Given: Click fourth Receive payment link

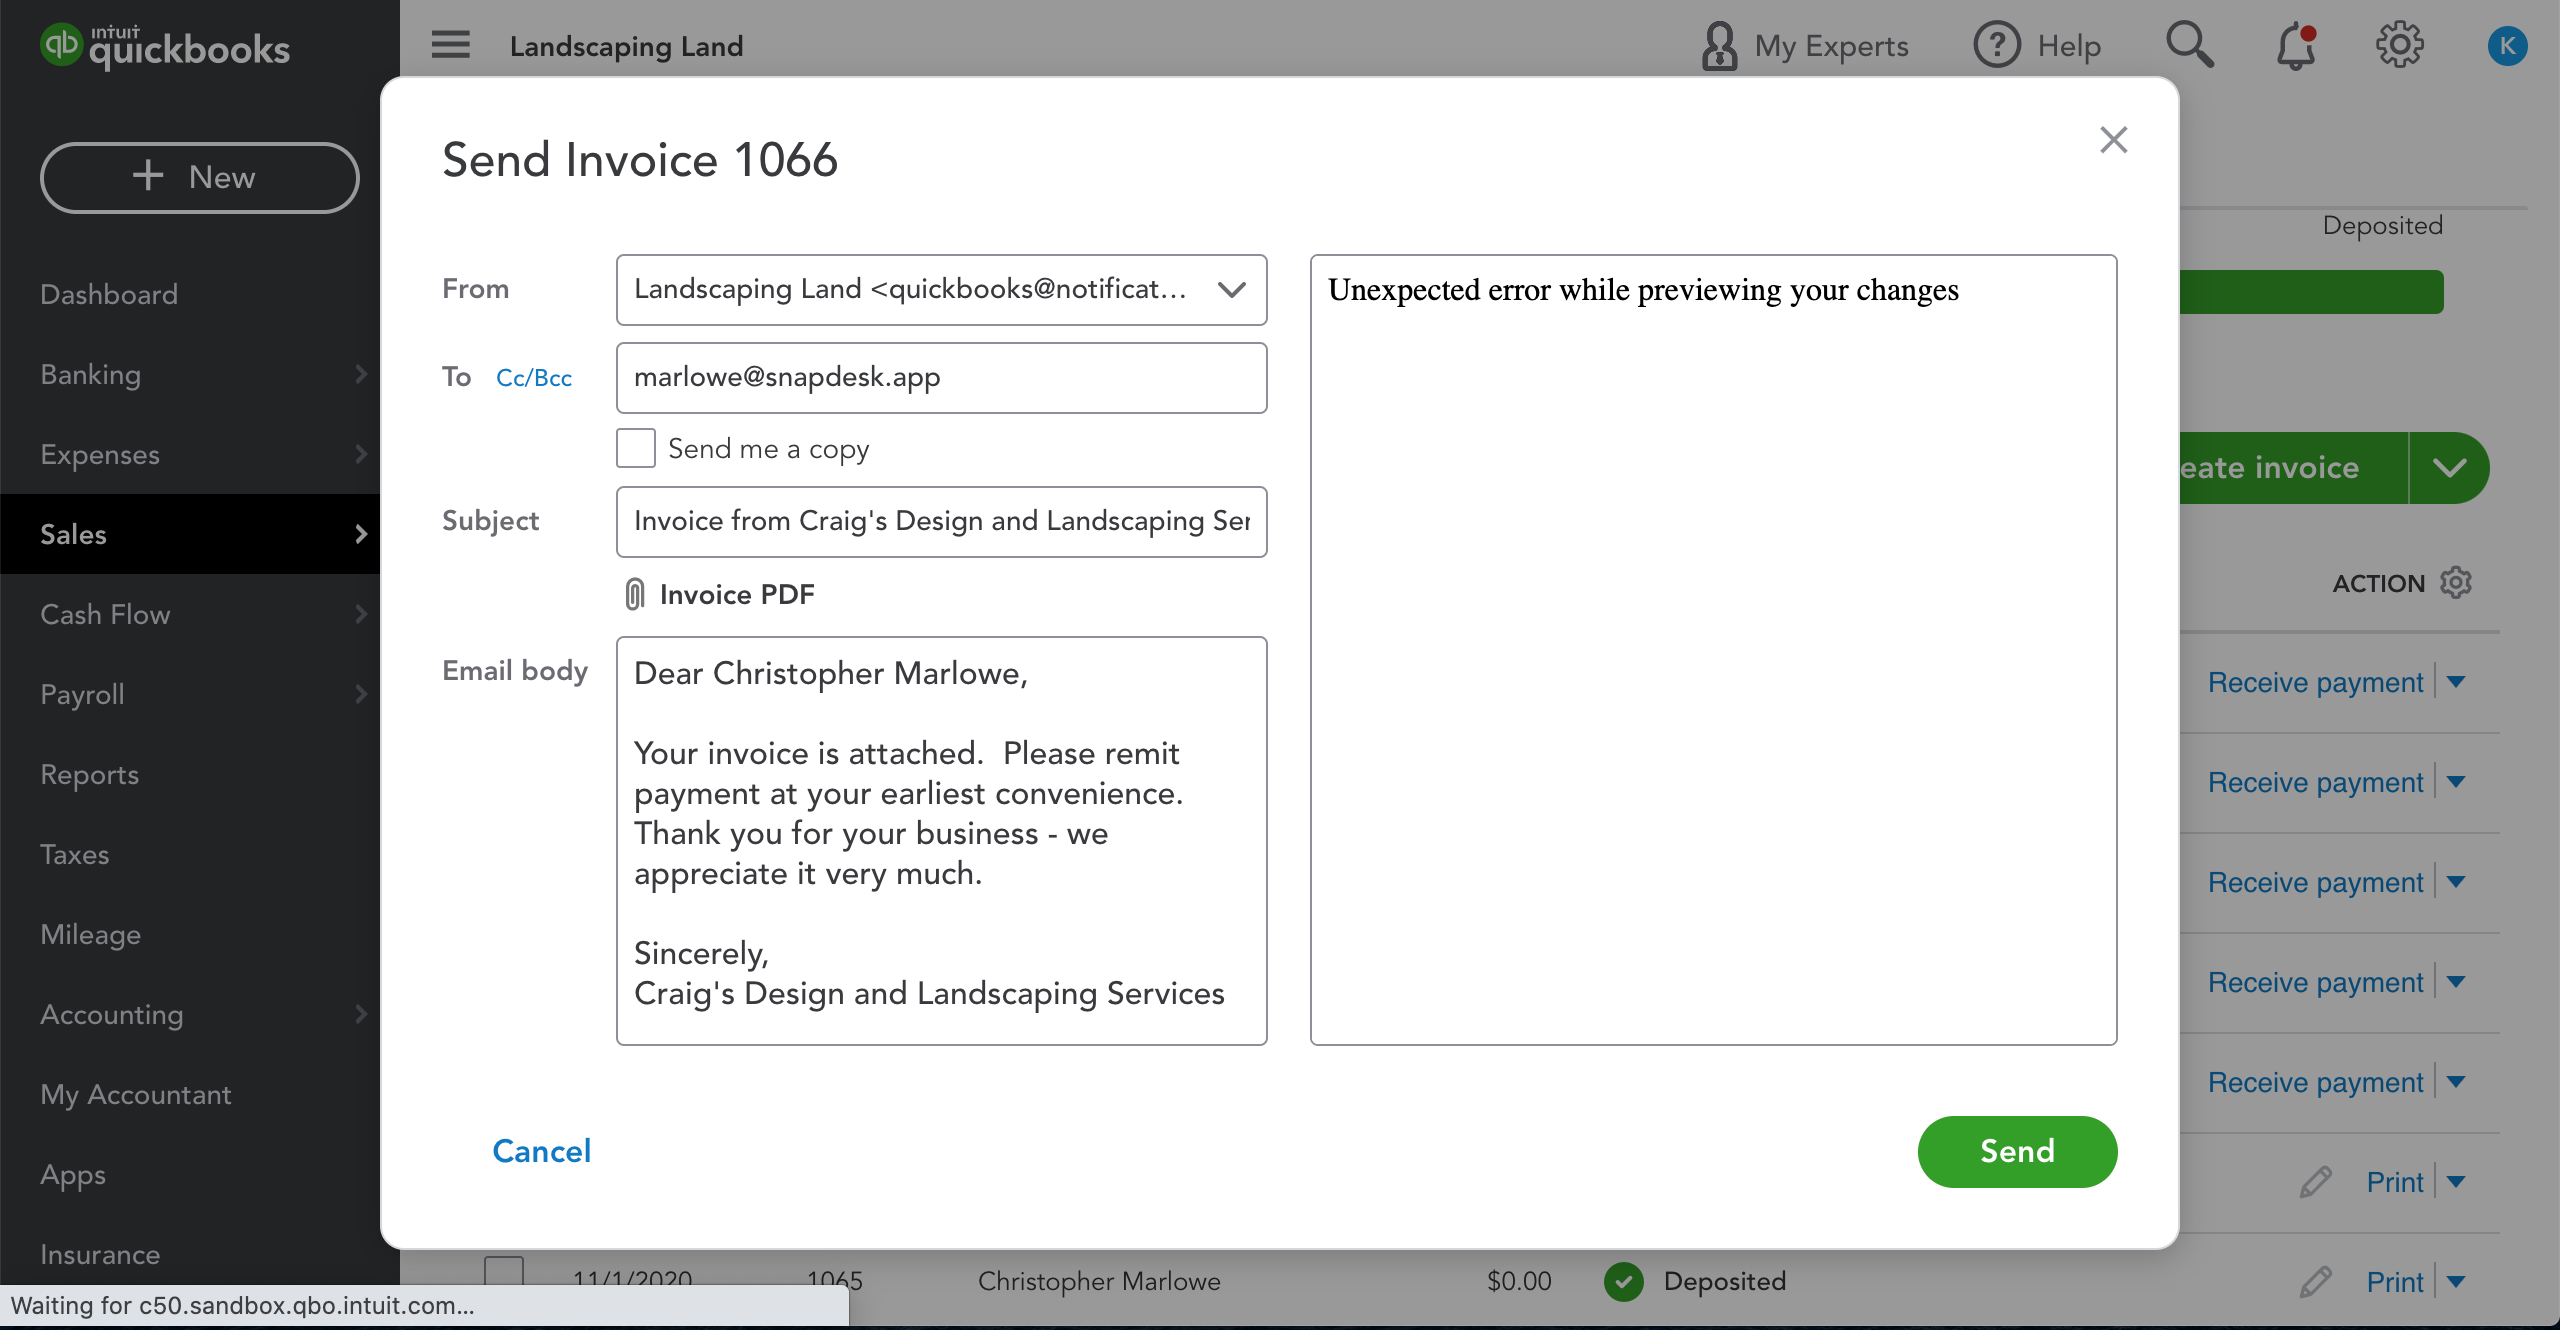Looking at the screenshot, I should coord(2315,982).
